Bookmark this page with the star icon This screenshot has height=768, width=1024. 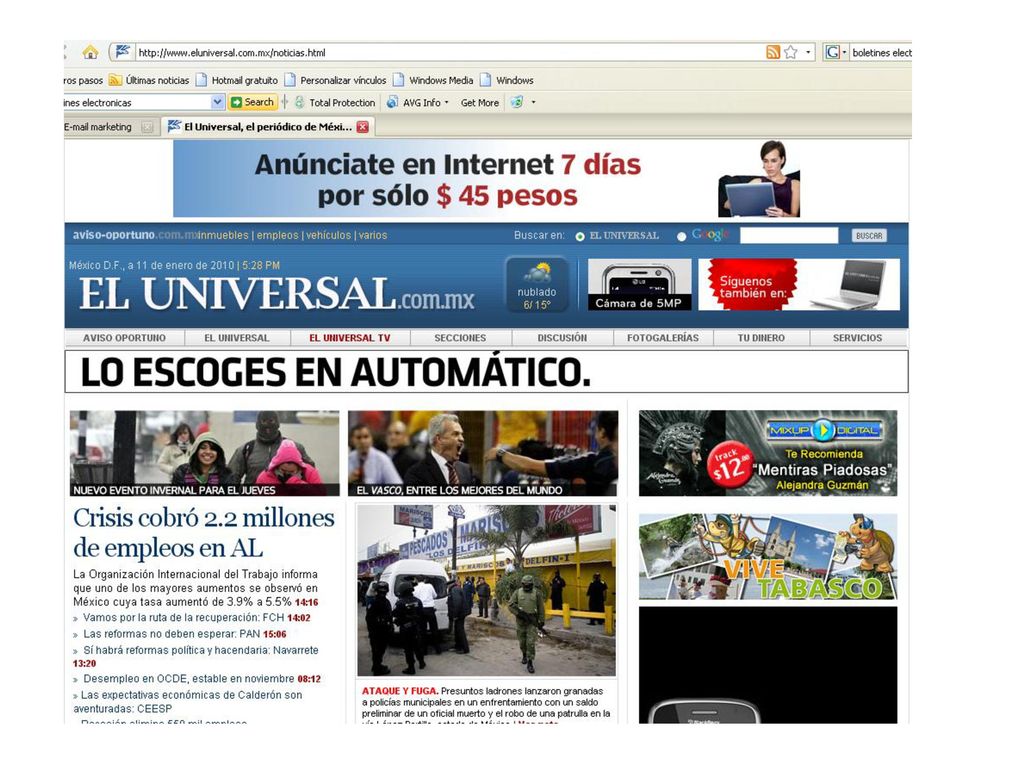790,52
